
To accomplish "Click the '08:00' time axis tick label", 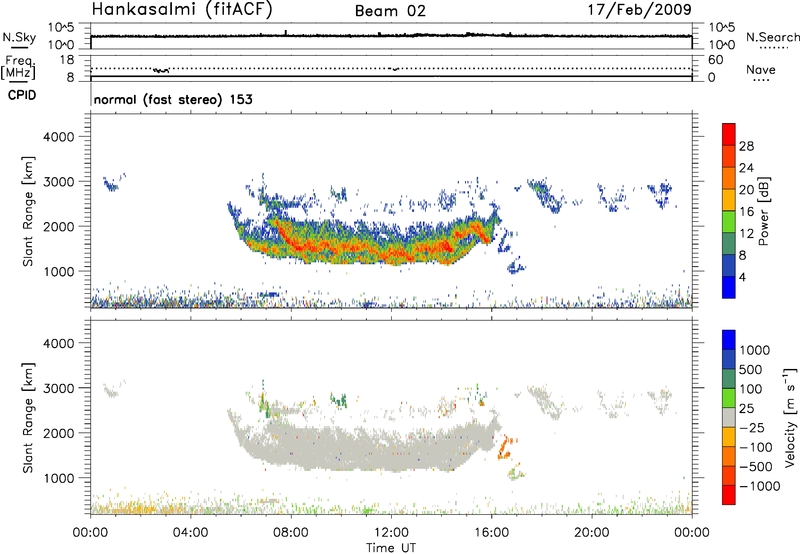I will [291, 533].
